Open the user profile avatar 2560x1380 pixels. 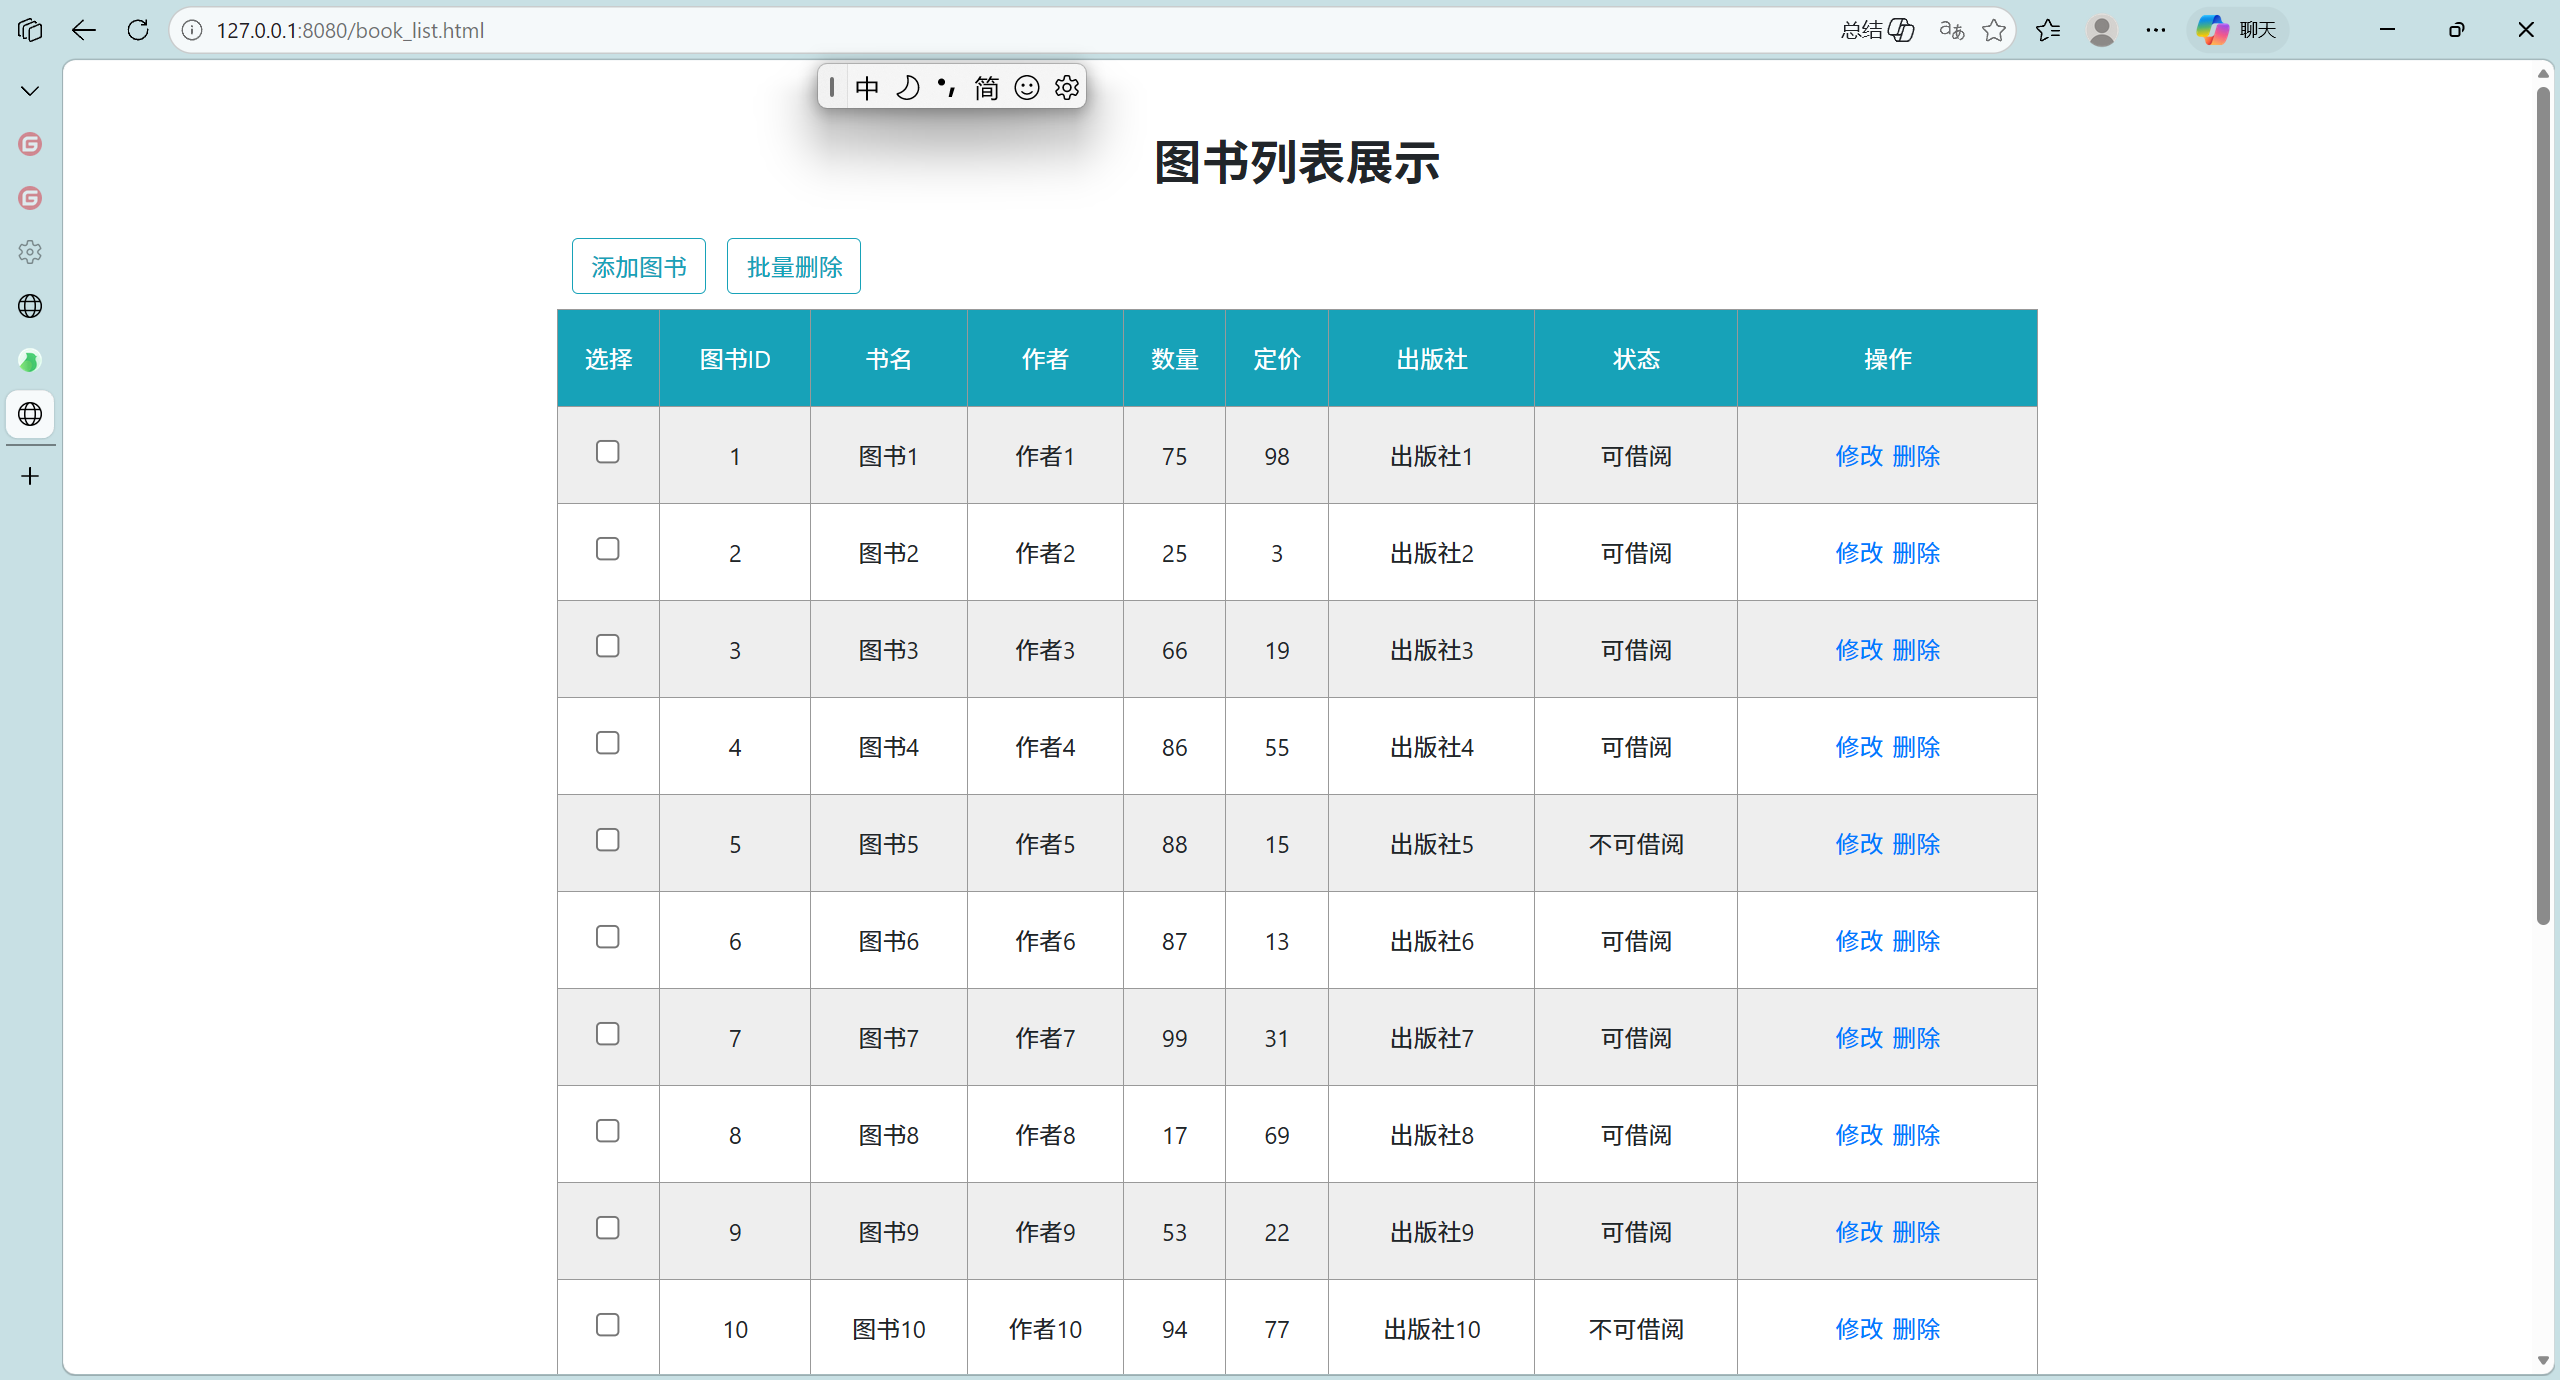coord(2102,30)
